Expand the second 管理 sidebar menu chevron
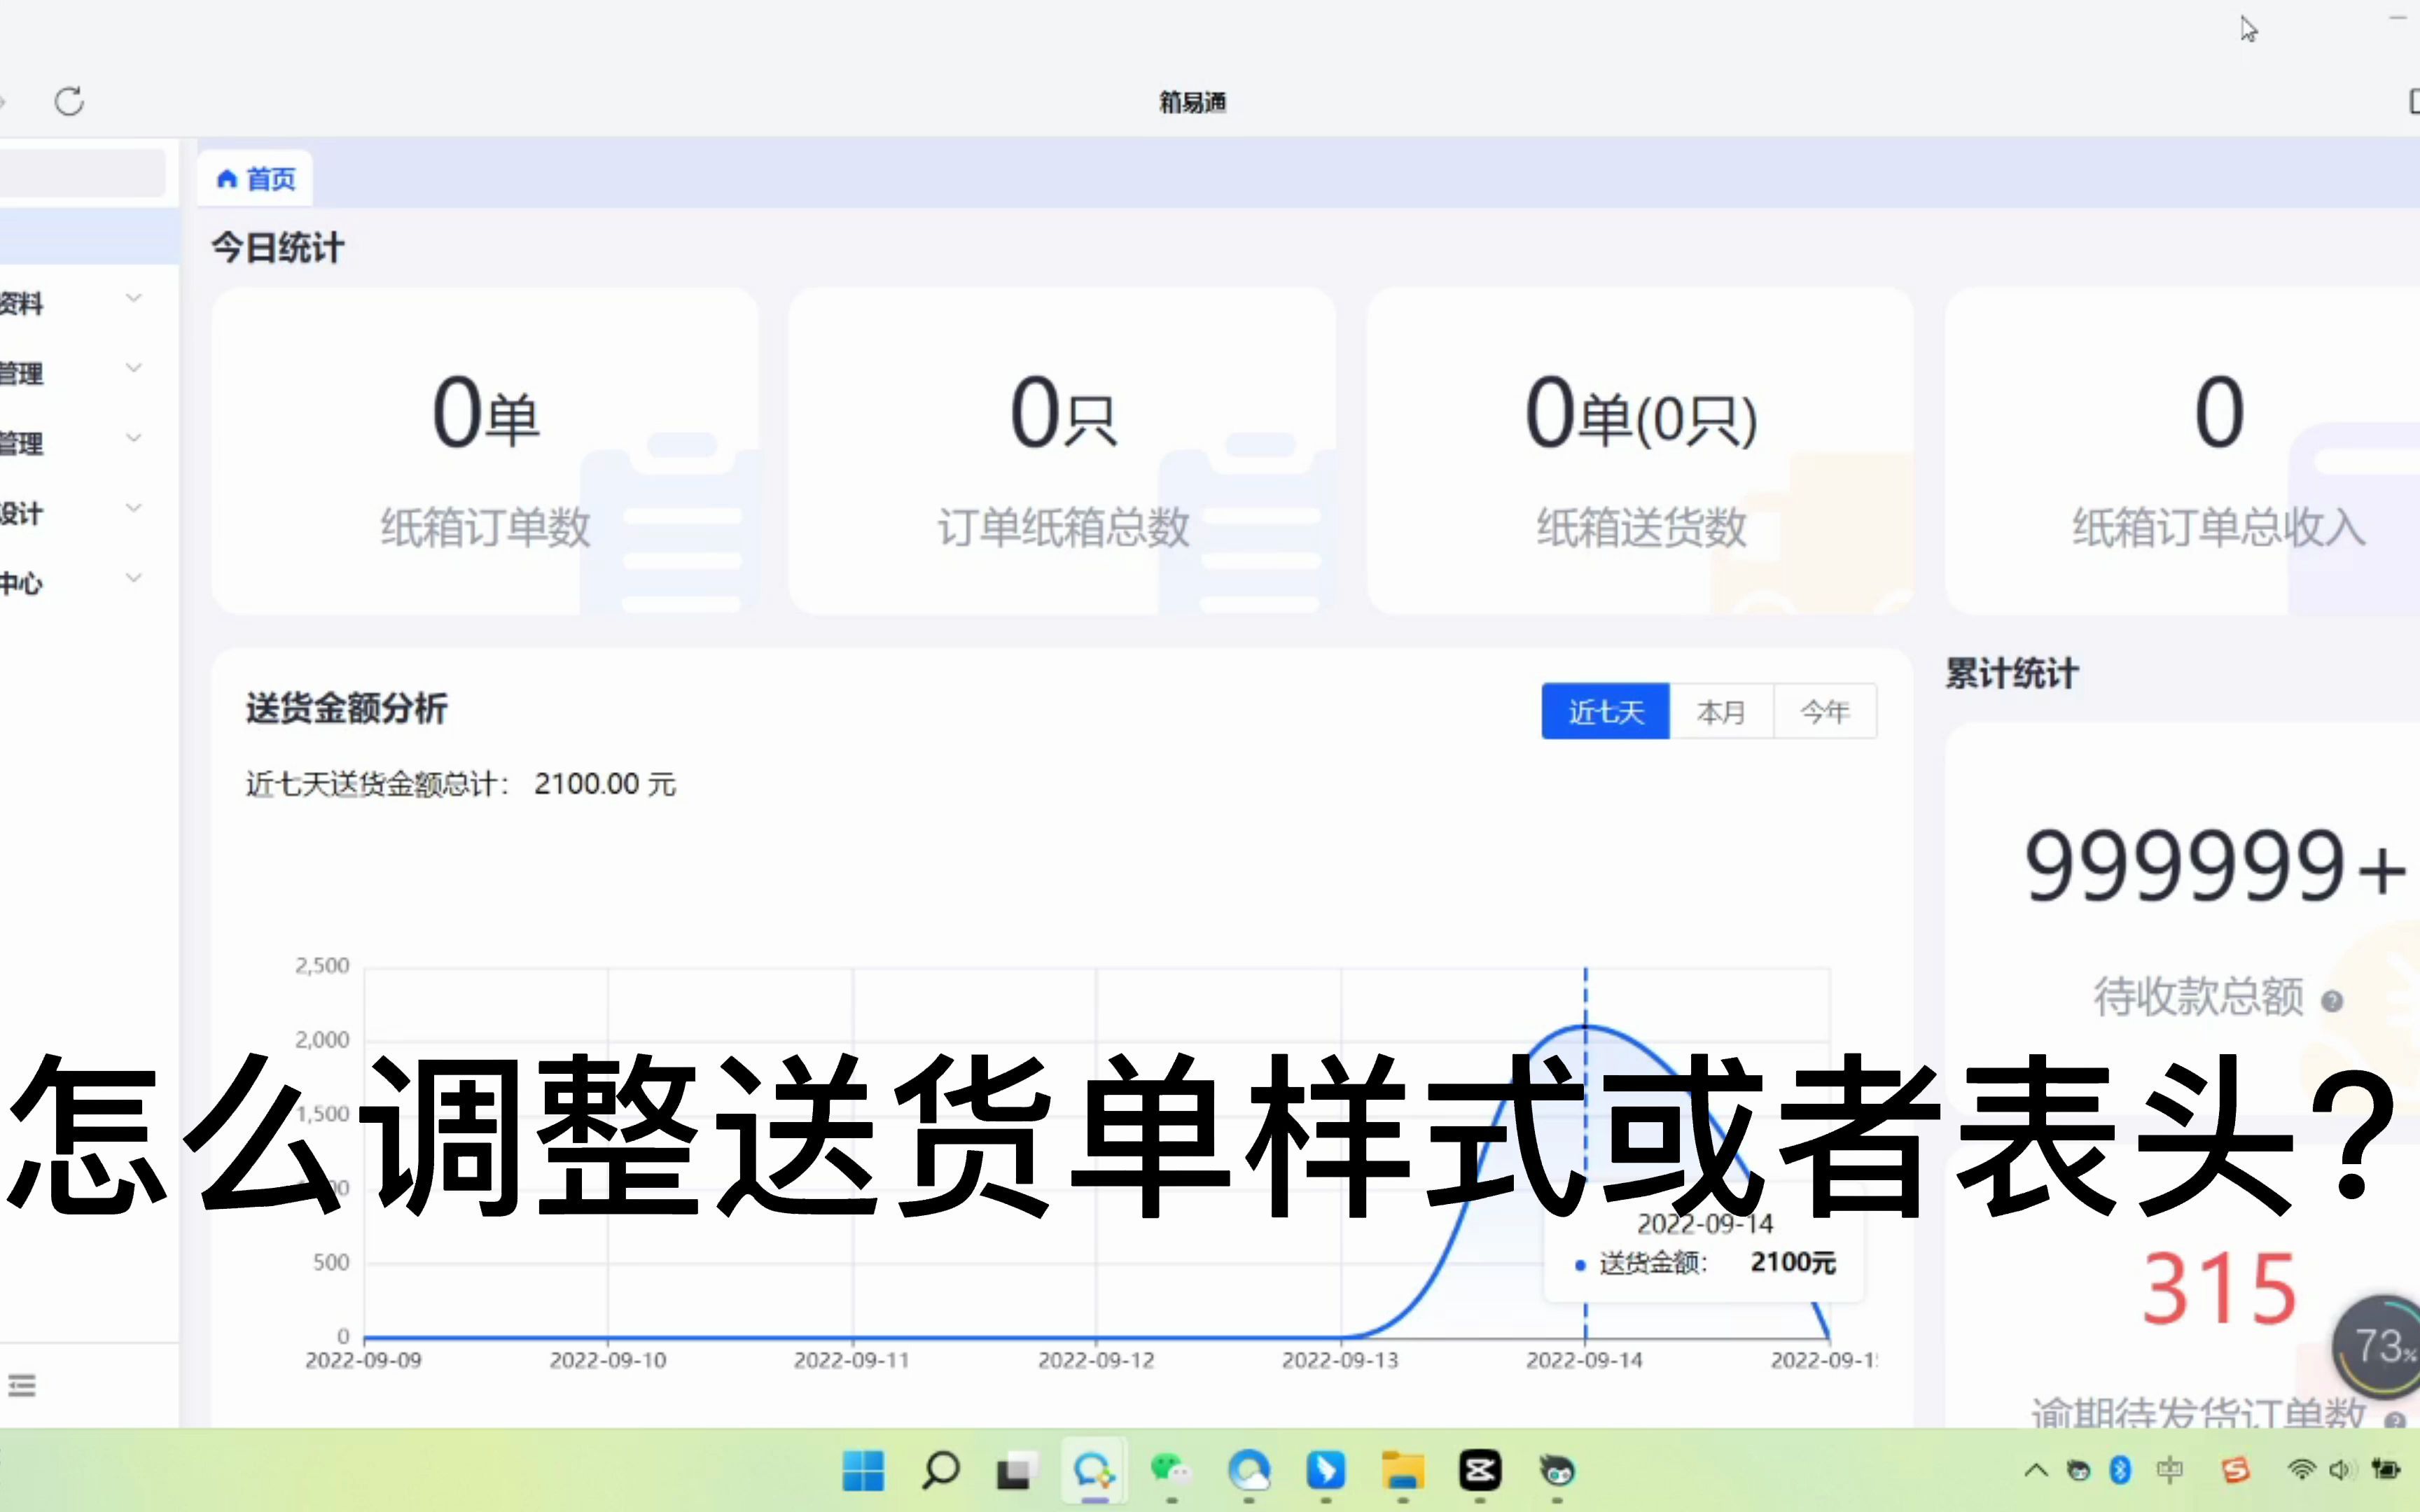 [x=134, y=438]
